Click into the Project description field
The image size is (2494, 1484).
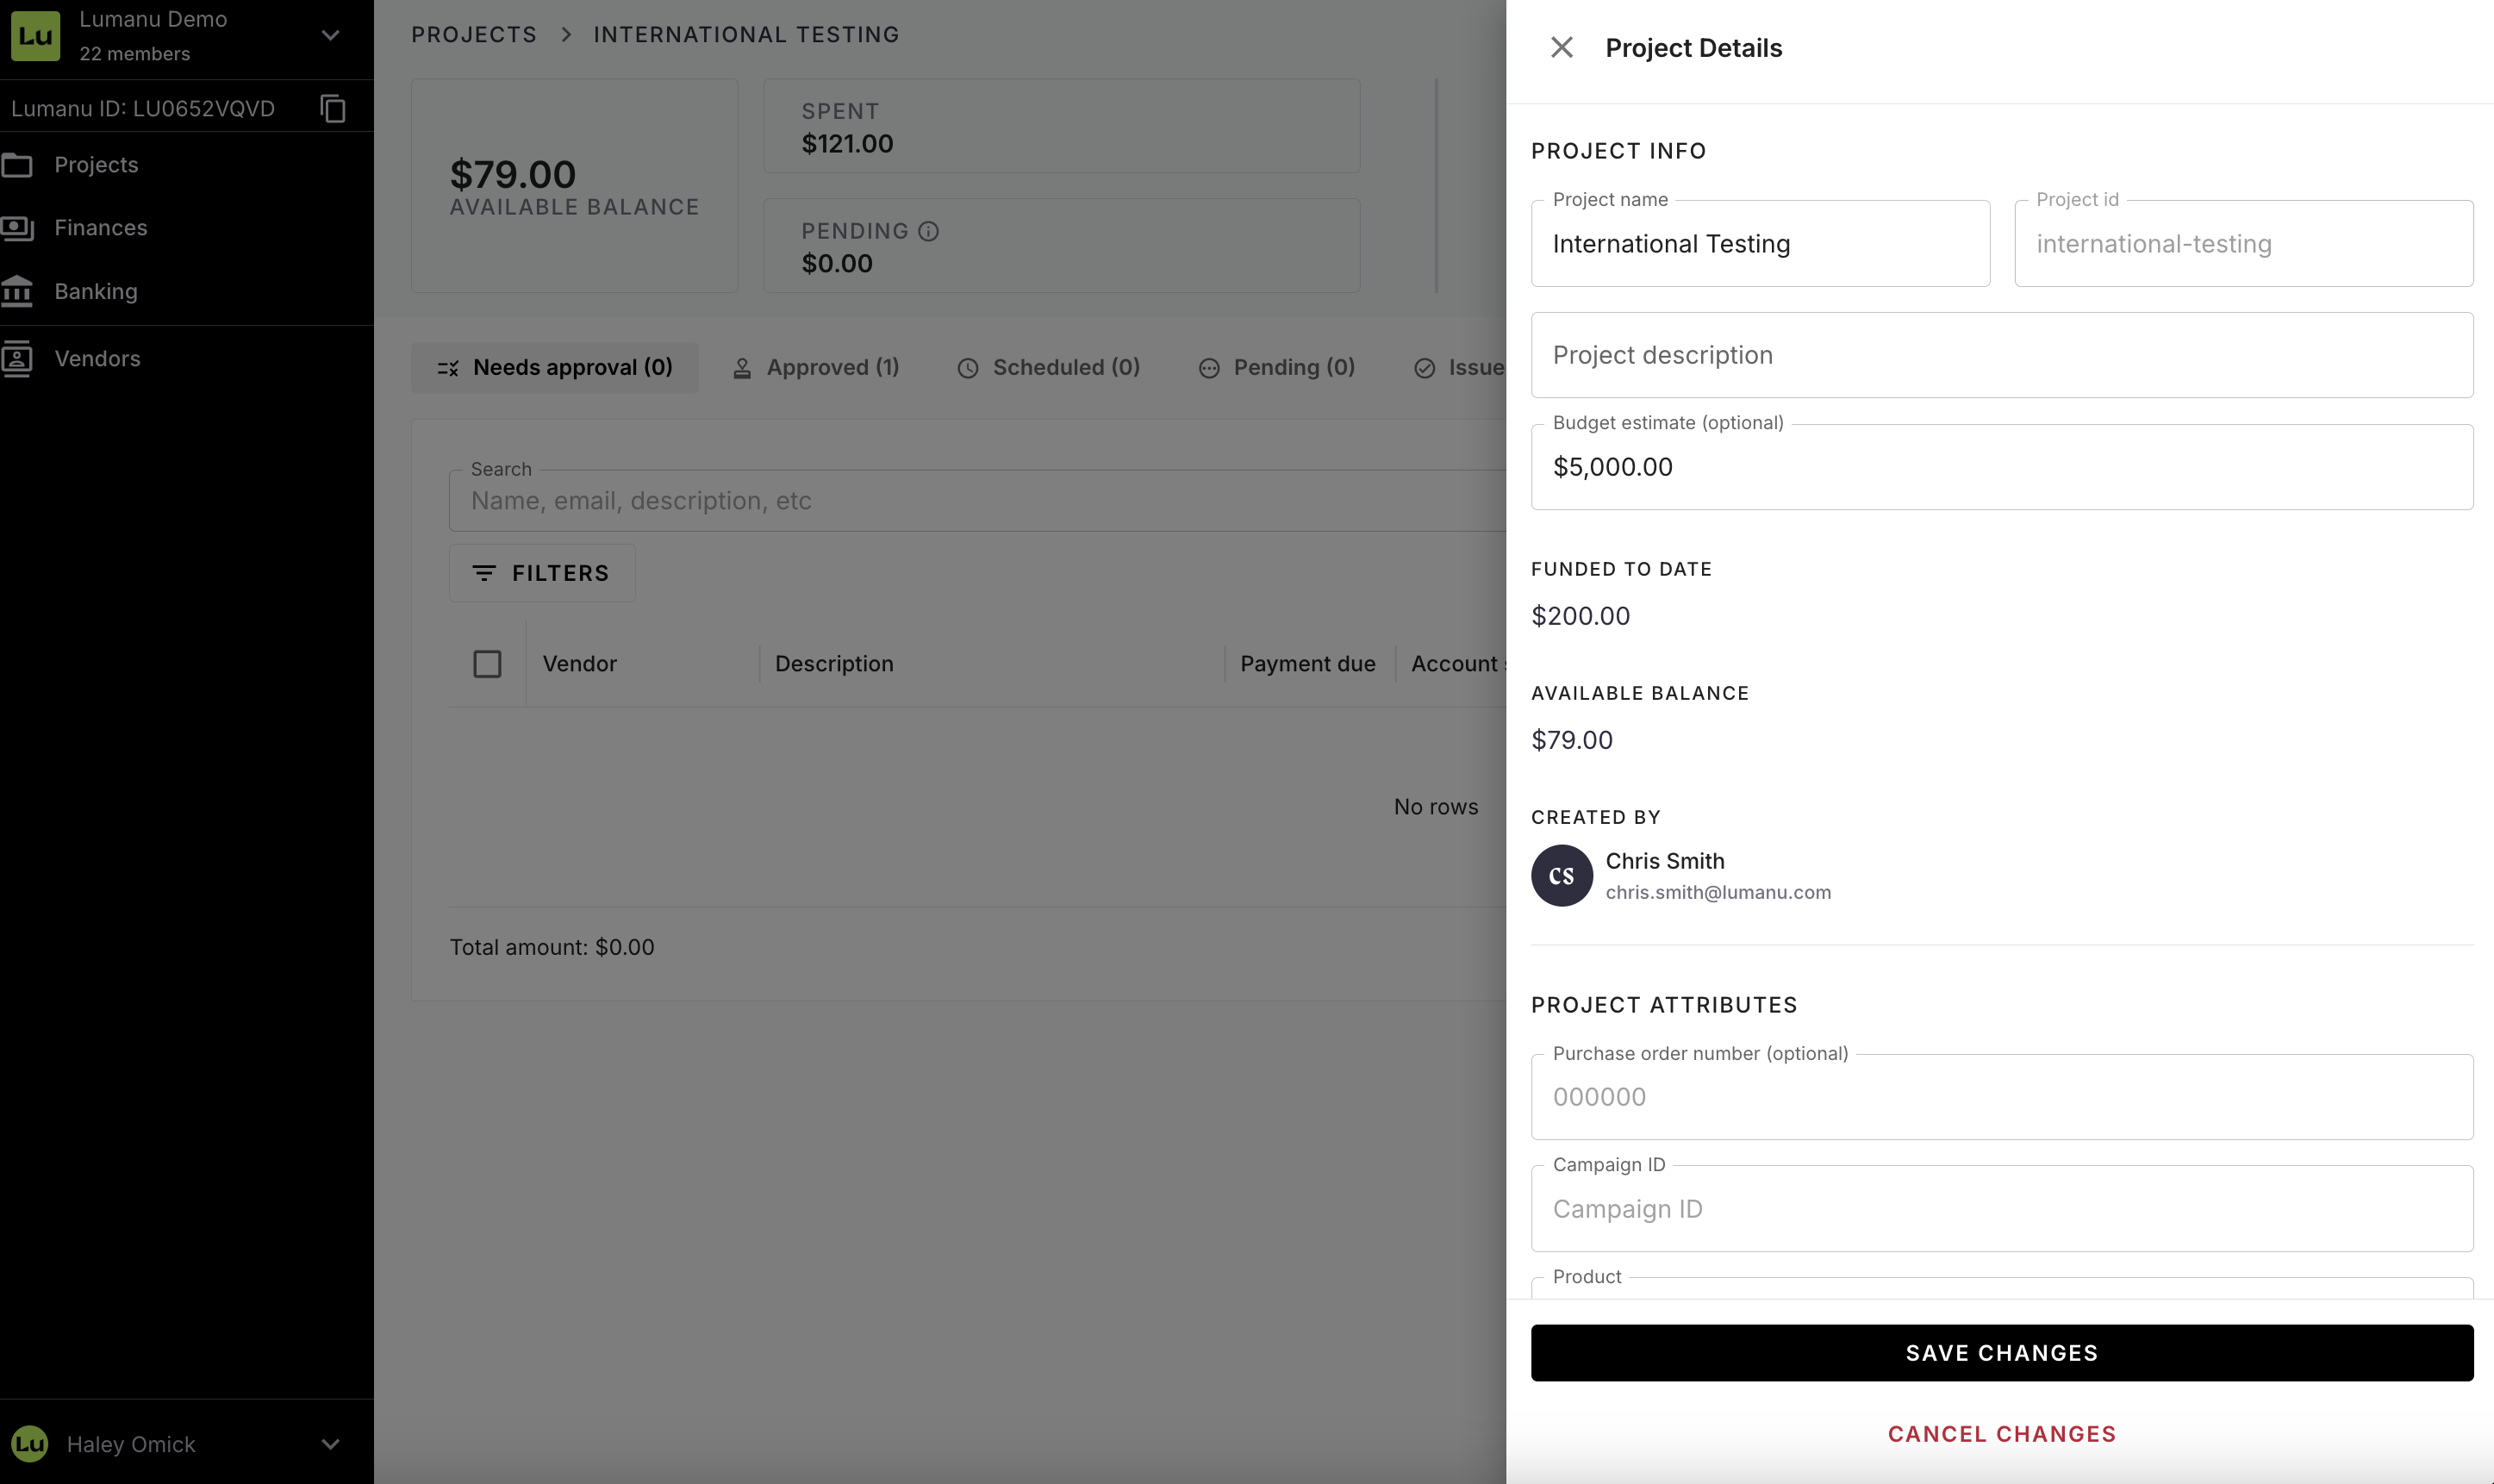coord(2002,355)
